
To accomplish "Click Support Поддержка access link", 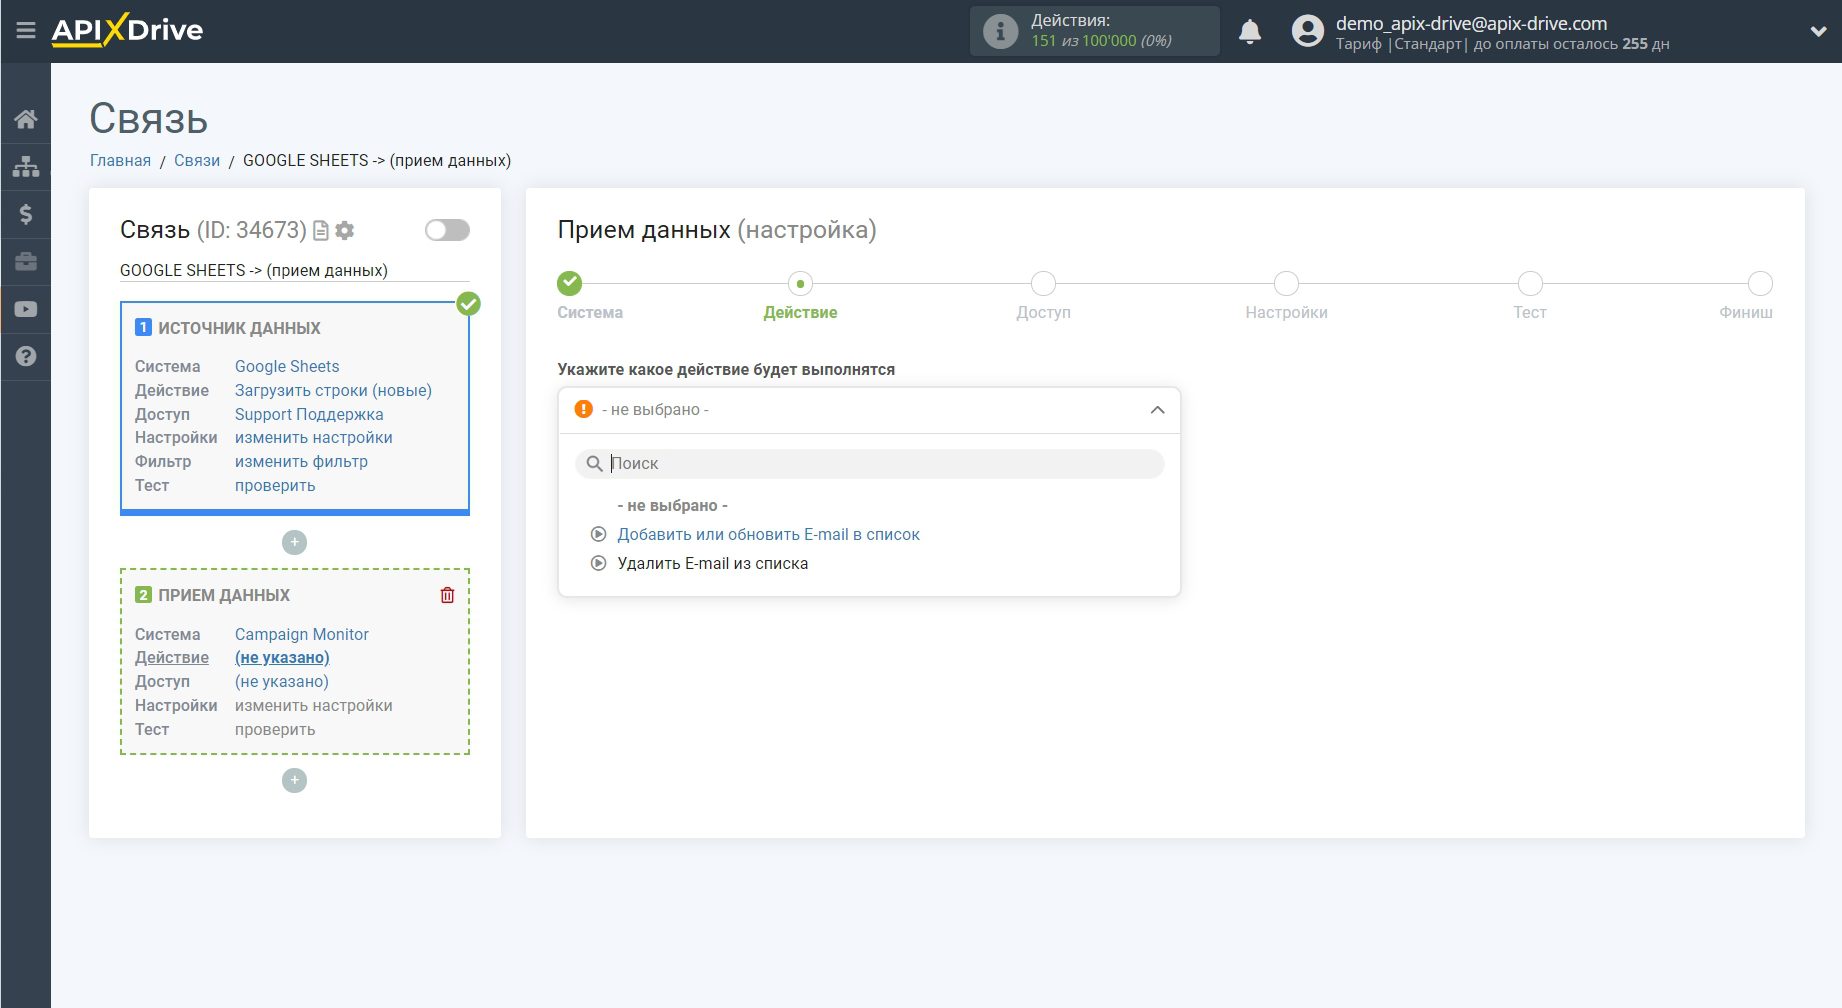I will tap(309, 415).
